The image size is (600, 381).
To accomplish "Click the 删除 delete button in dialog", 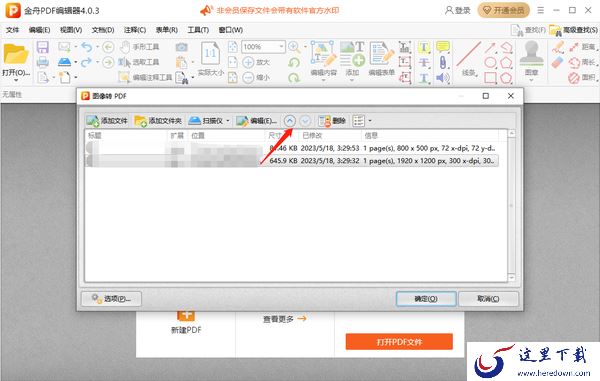I will [332, 121].
